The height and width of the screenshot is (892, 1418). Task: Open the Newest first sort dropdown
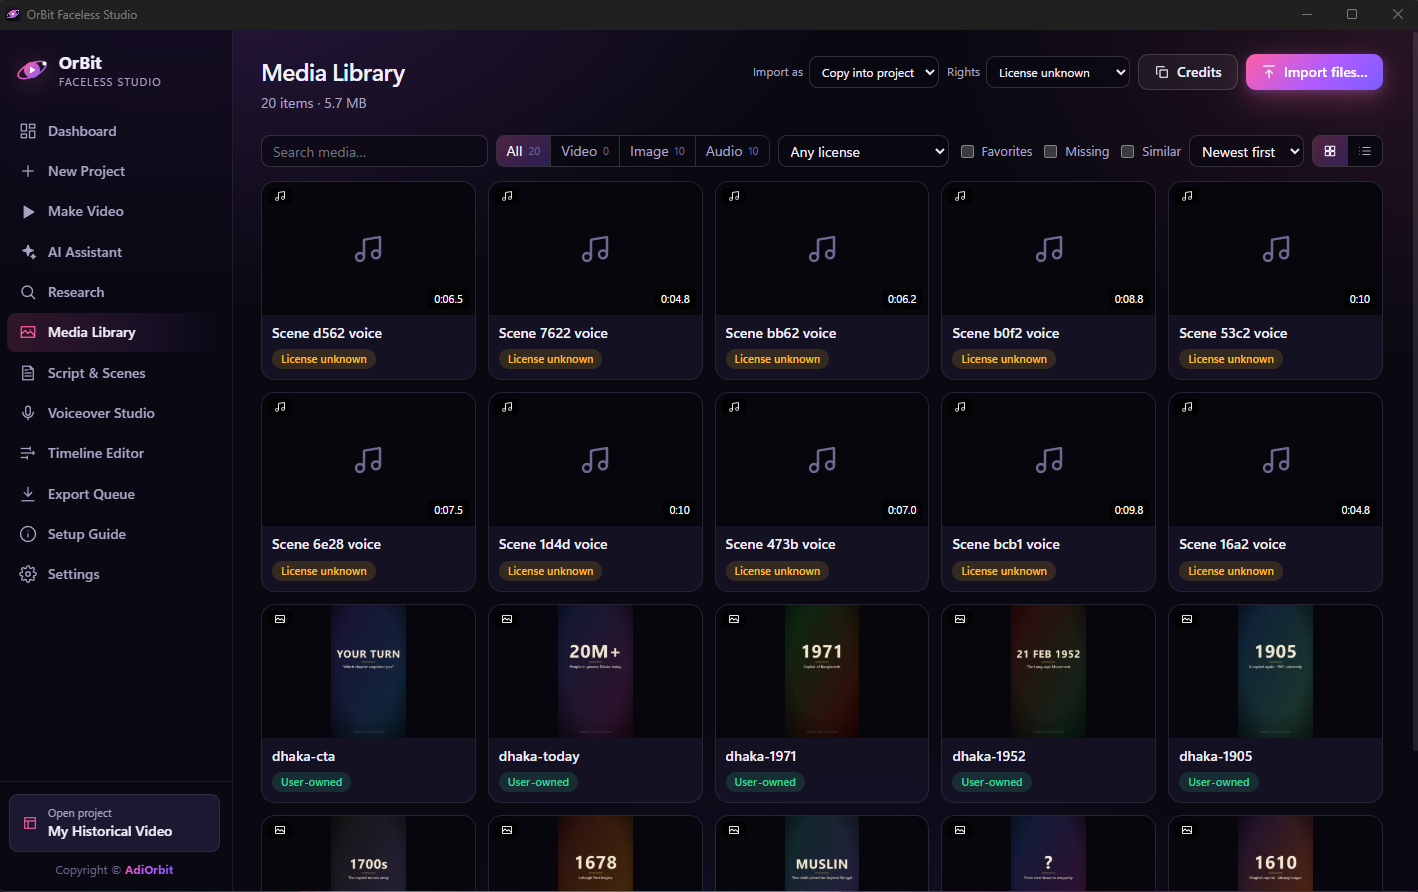(1247, 151)
